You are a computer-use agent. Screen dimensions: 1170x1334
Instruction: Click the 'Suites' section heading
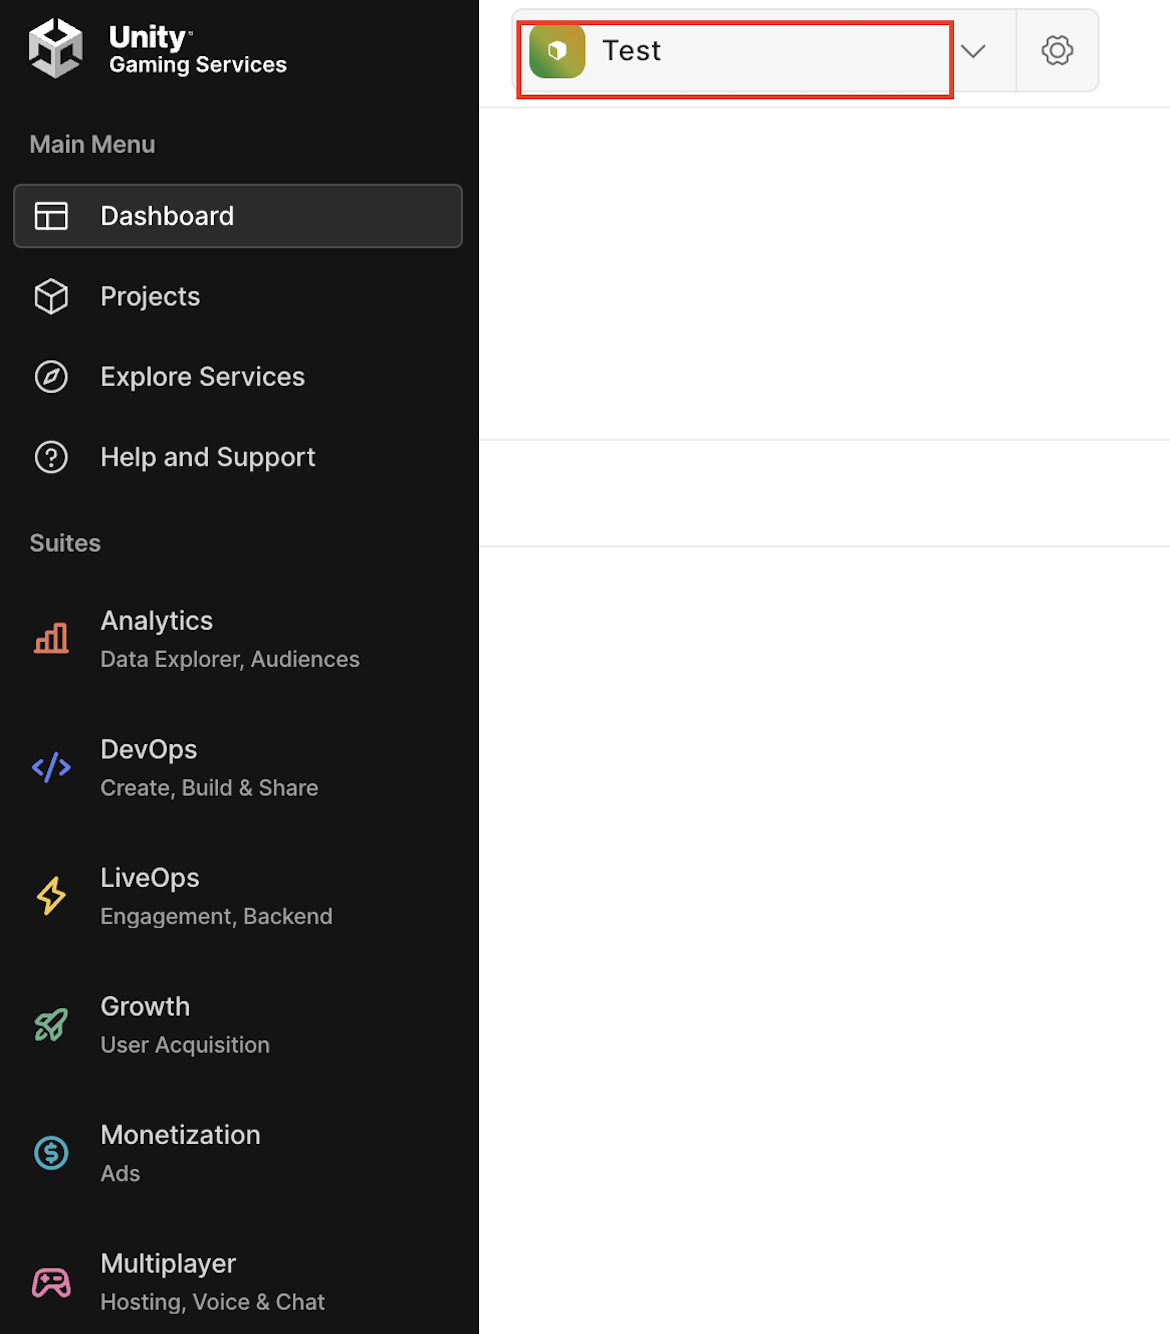coord(65,543)
